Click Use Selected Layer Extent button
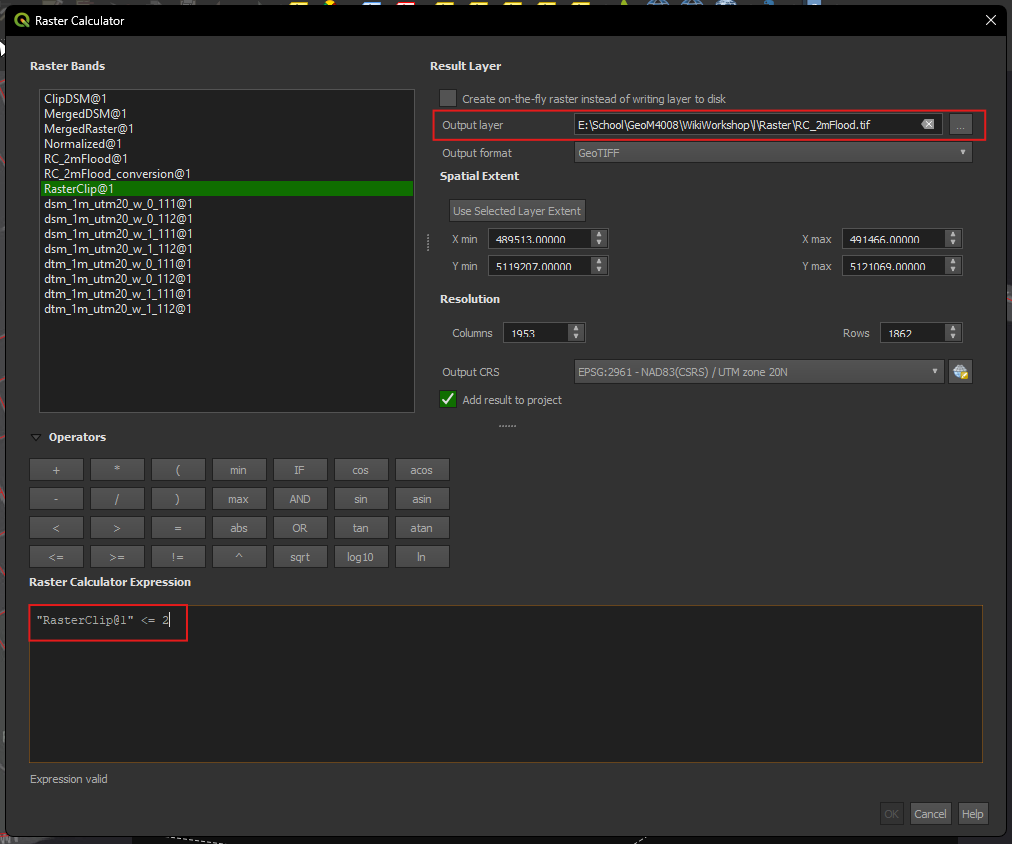Viewport: 1012px width, 844px height. click(x=517, y=211)
